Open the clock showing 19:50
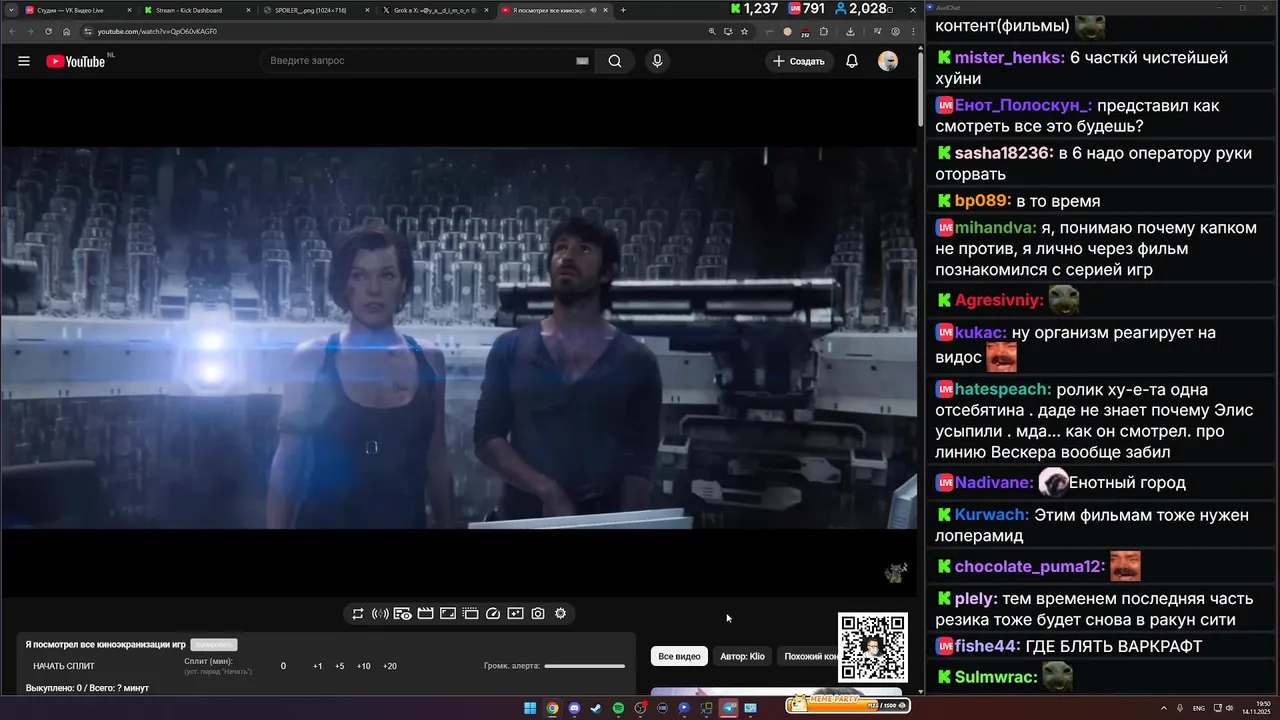This screenshot has width=1280, height=720. pos(1256,708)
